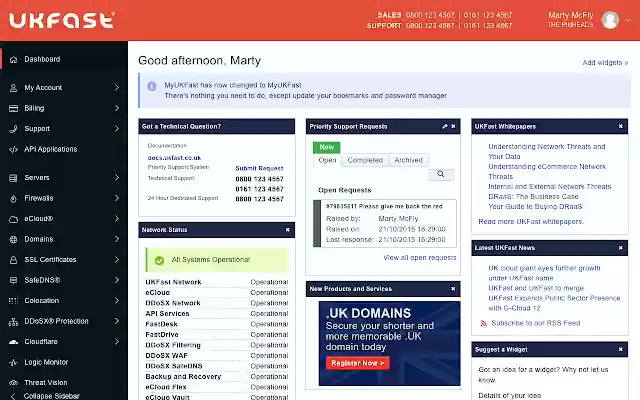Close the New Products and Services widget
Image resolution: width=640 pixels, height=400 pixels.
(453, 289)
